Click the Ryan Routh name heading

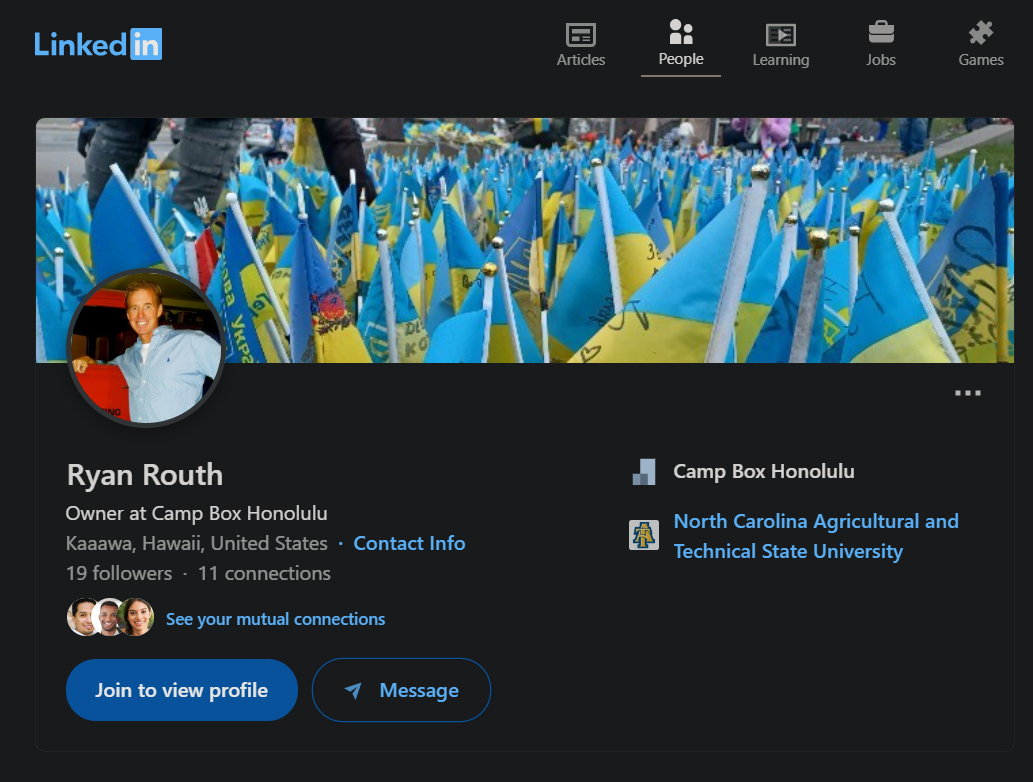click(x=145, y=475)
